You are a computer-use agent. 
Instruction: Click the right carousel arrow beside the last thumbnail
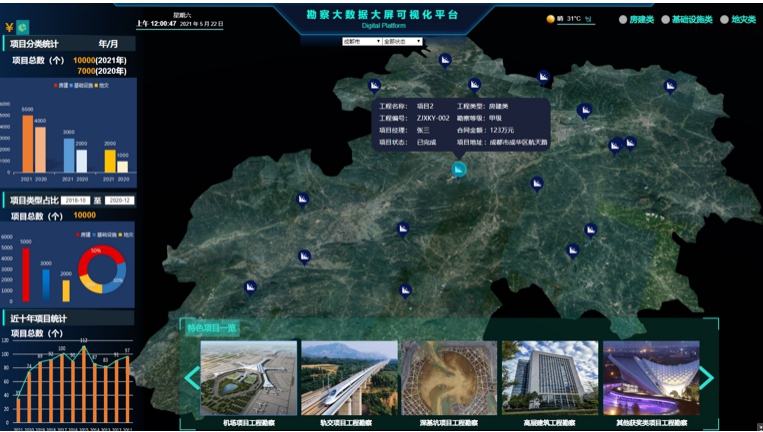coord(707,378)
